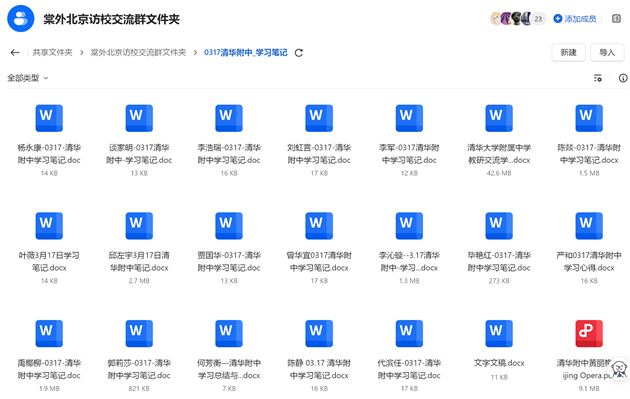The height and width of the screenshot is (399, 630).
Task: Open Word file 严和0317清华附中学习心得.docx
Action: pos(589,226)
